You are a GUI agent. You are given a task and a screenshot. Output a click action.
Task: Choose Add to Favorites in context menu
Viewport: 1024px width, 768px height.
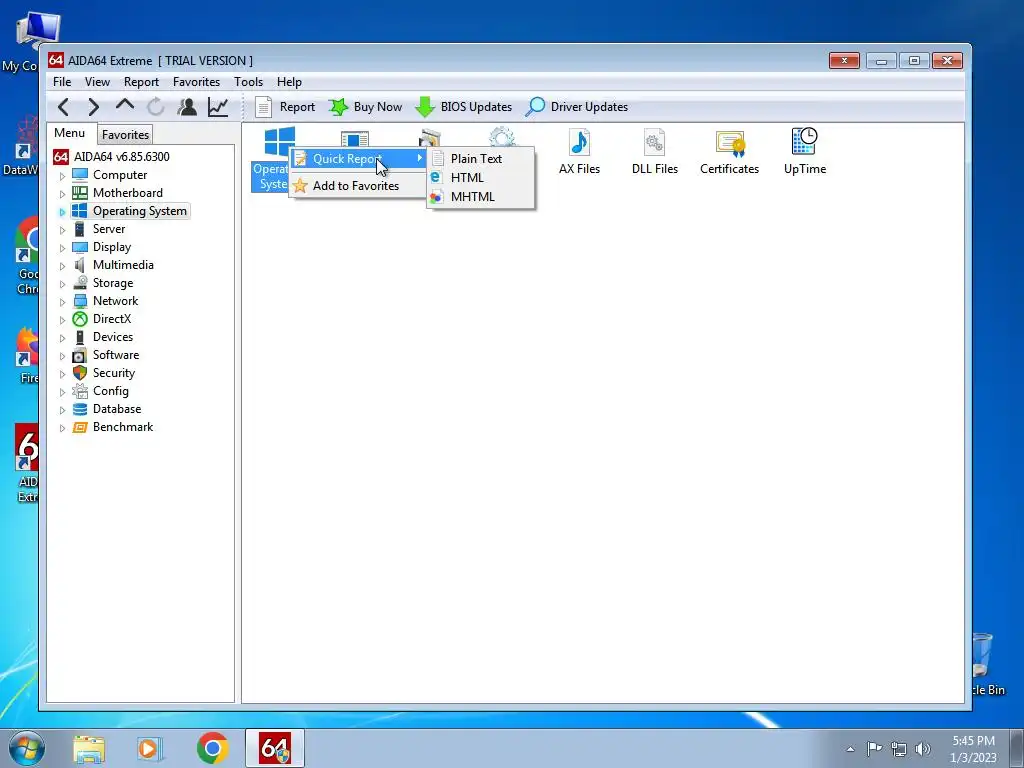click(x=358, y=186)
